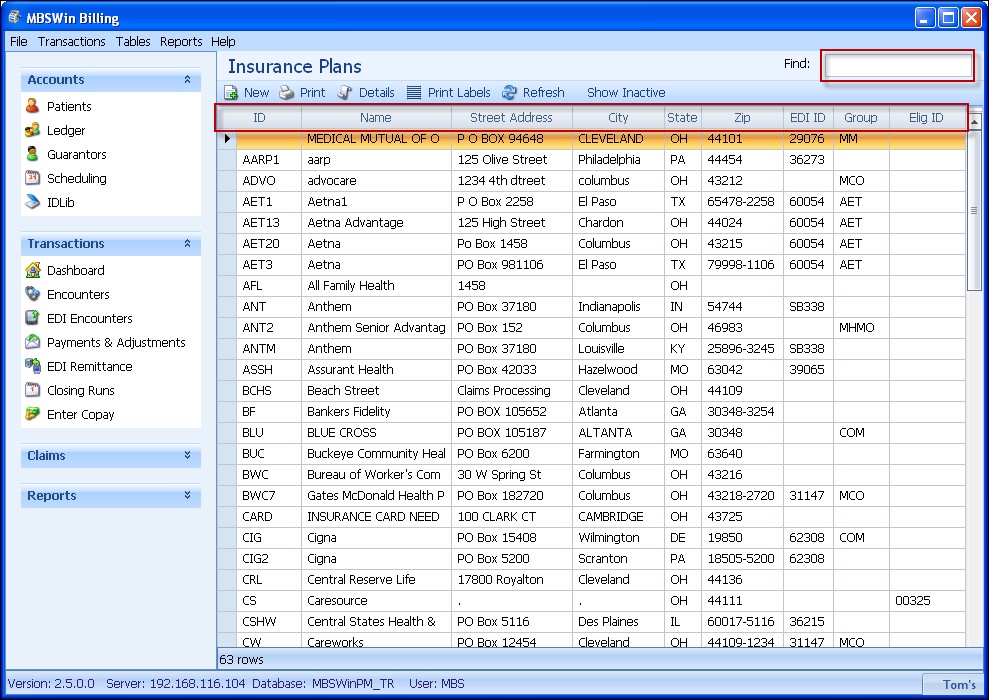Open the Transactions menu

point(71,41)
